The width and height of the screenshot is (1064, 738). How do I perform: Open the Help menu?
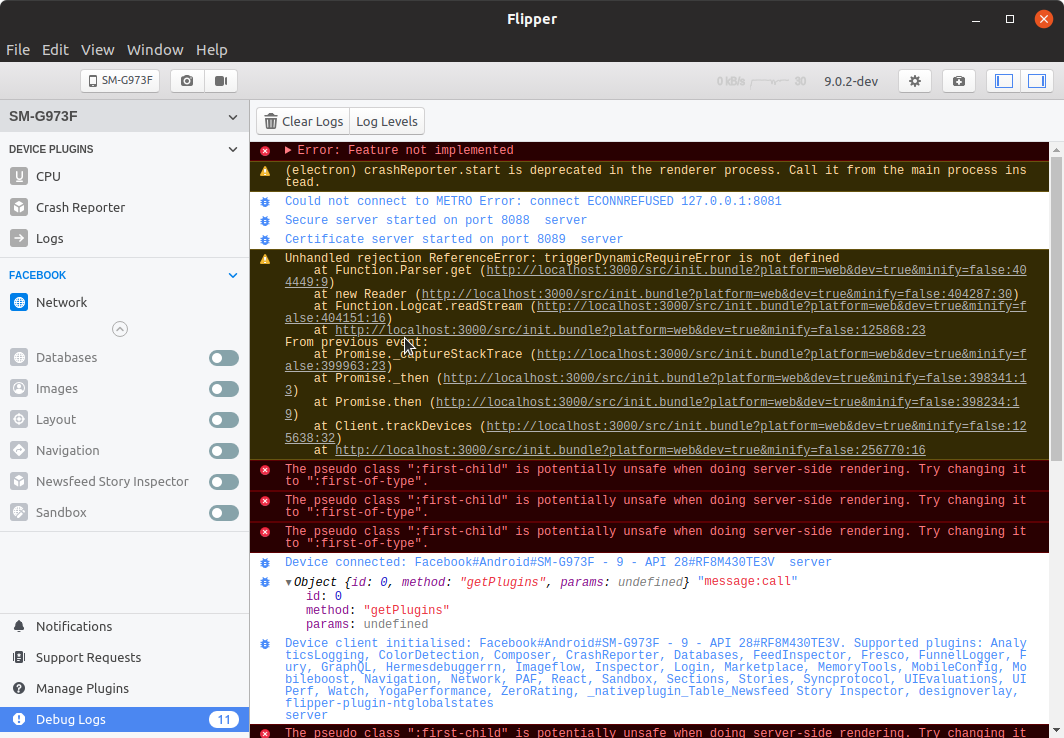(212, 50)
